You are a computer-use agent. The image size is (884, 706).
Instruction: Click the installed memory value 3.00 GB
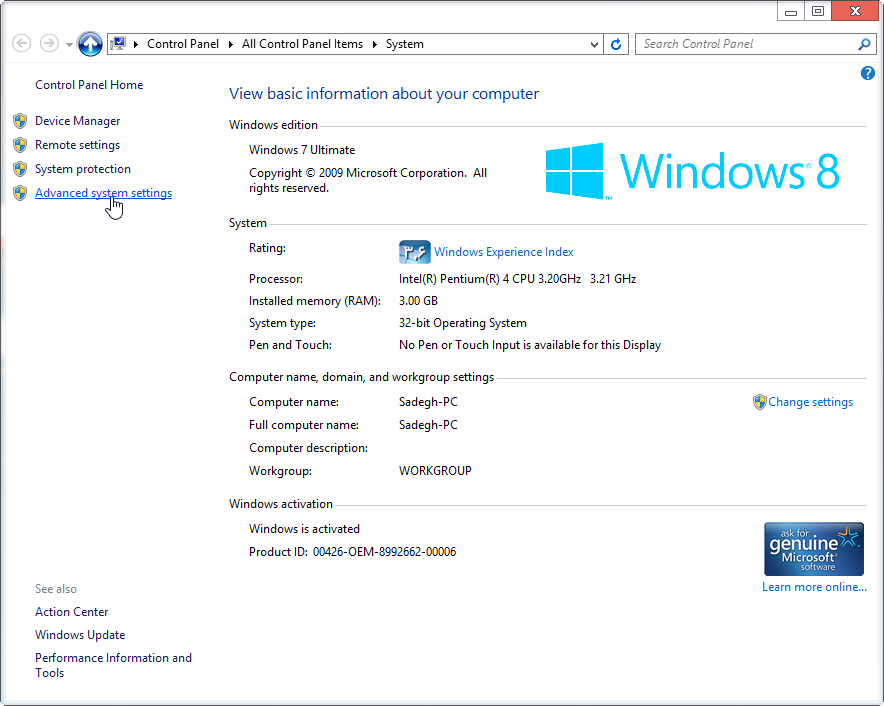[418, 301]
